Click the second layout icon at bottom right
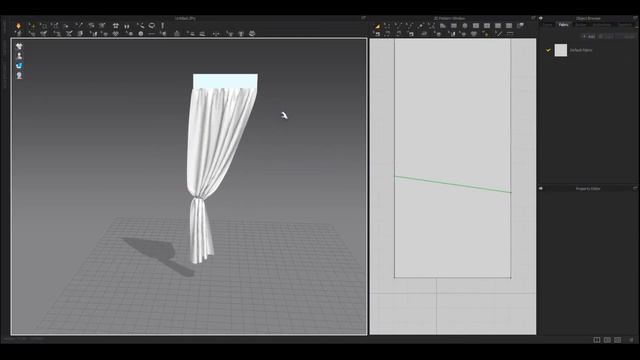The width and height of the screenshot is (640, 360). coord(607,340)
